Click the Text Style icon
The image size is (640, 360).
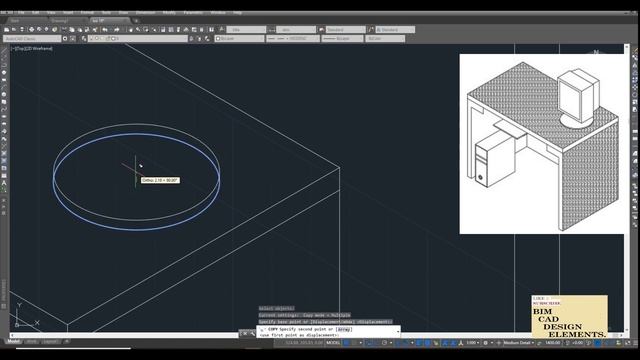222,29
